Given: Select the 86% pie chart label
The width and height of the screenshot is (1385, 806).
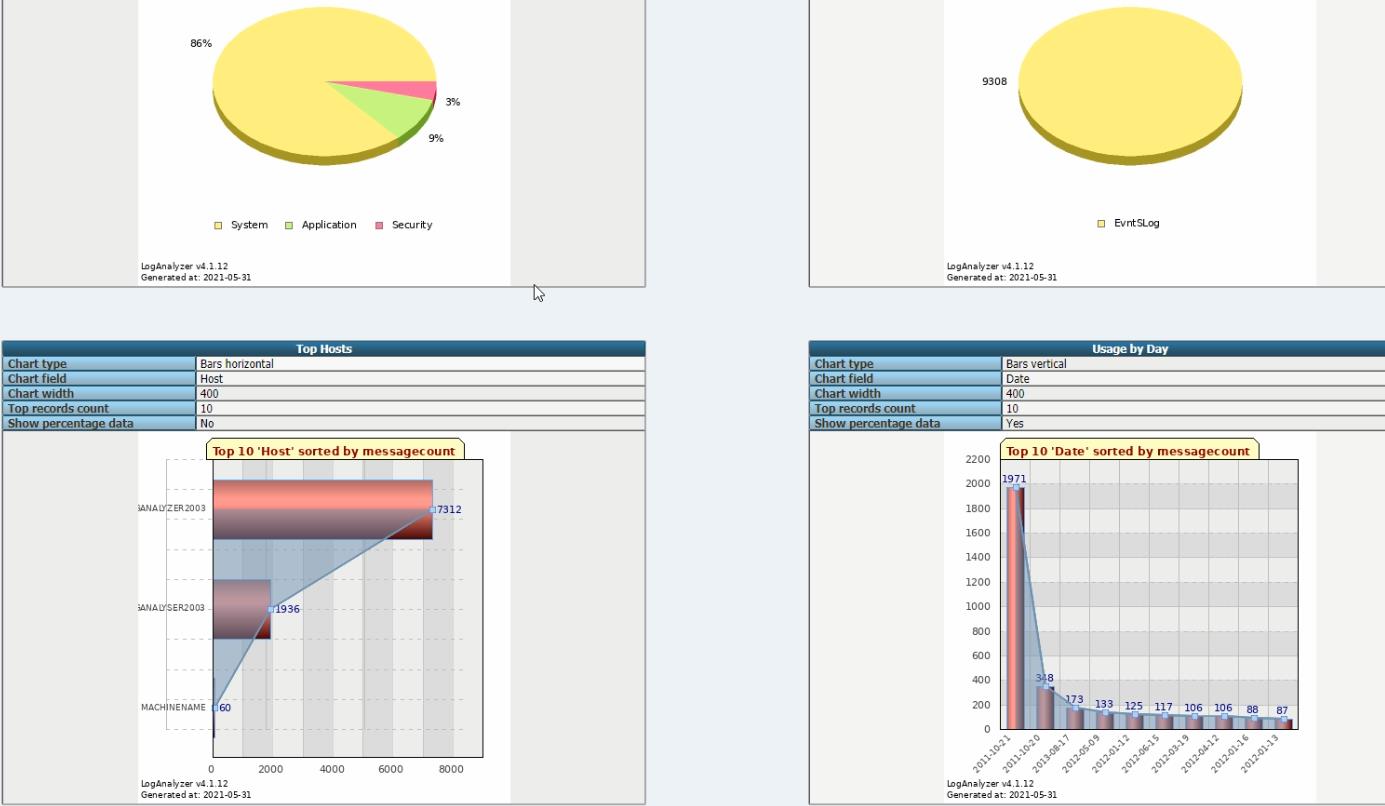Looking at the screenshot, I should coord(201,44).
